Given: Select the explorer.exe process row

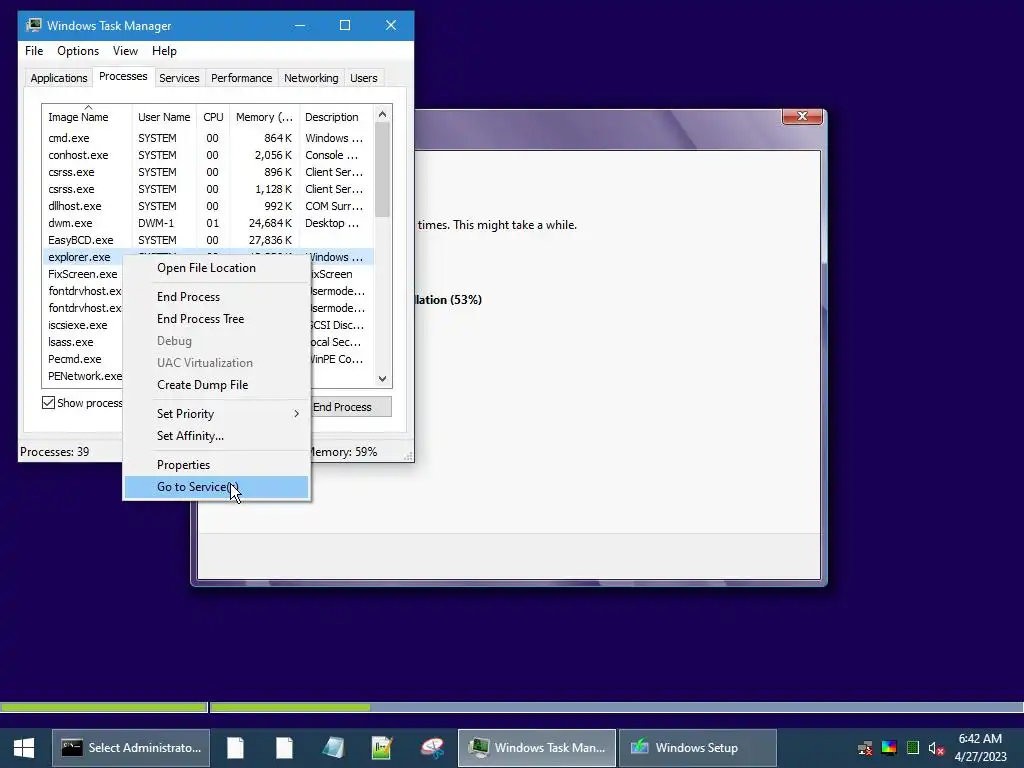Looking at the screenshot, I should (x=84, y=257).
